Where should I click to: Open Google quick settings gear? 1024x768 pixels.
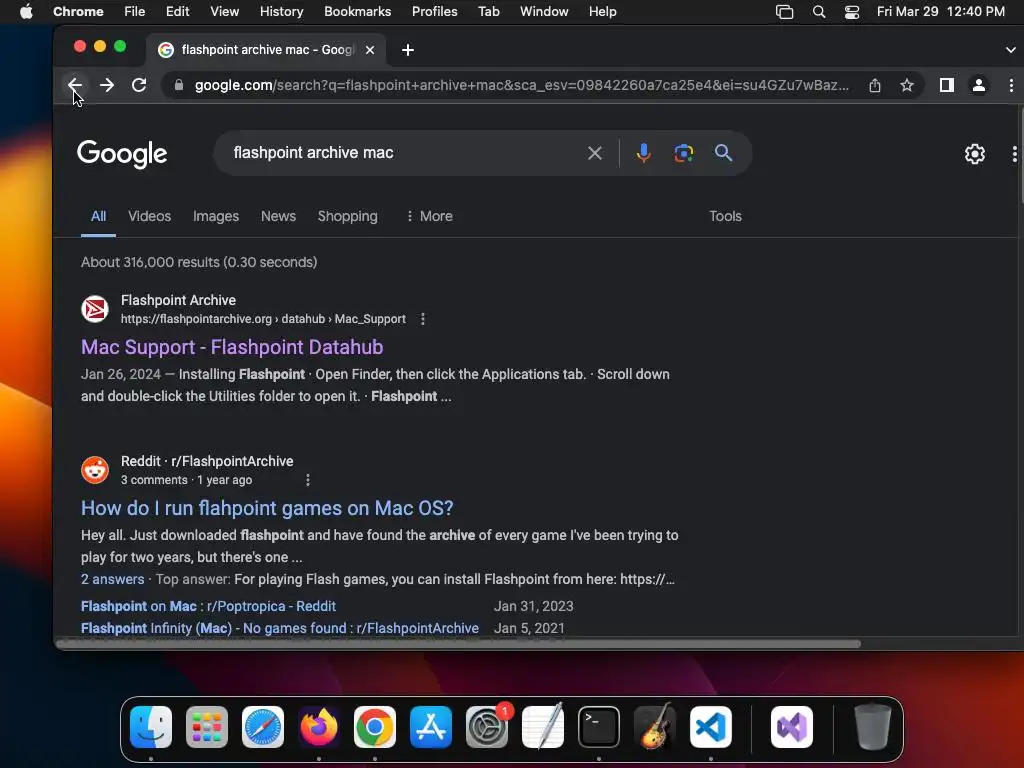pyautogui.click(x=974, y=154)
